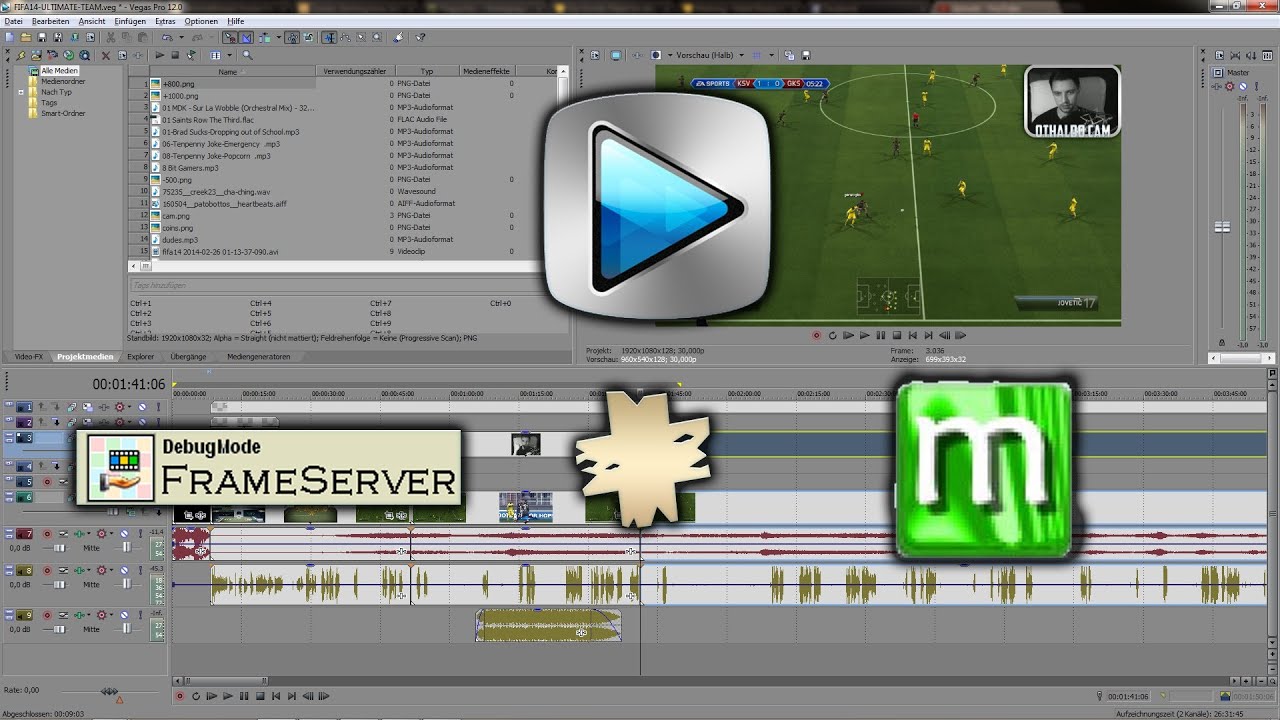Click the What's This help icon
The width and height of the screenshot is (1280, 720).
coord(420,37)
